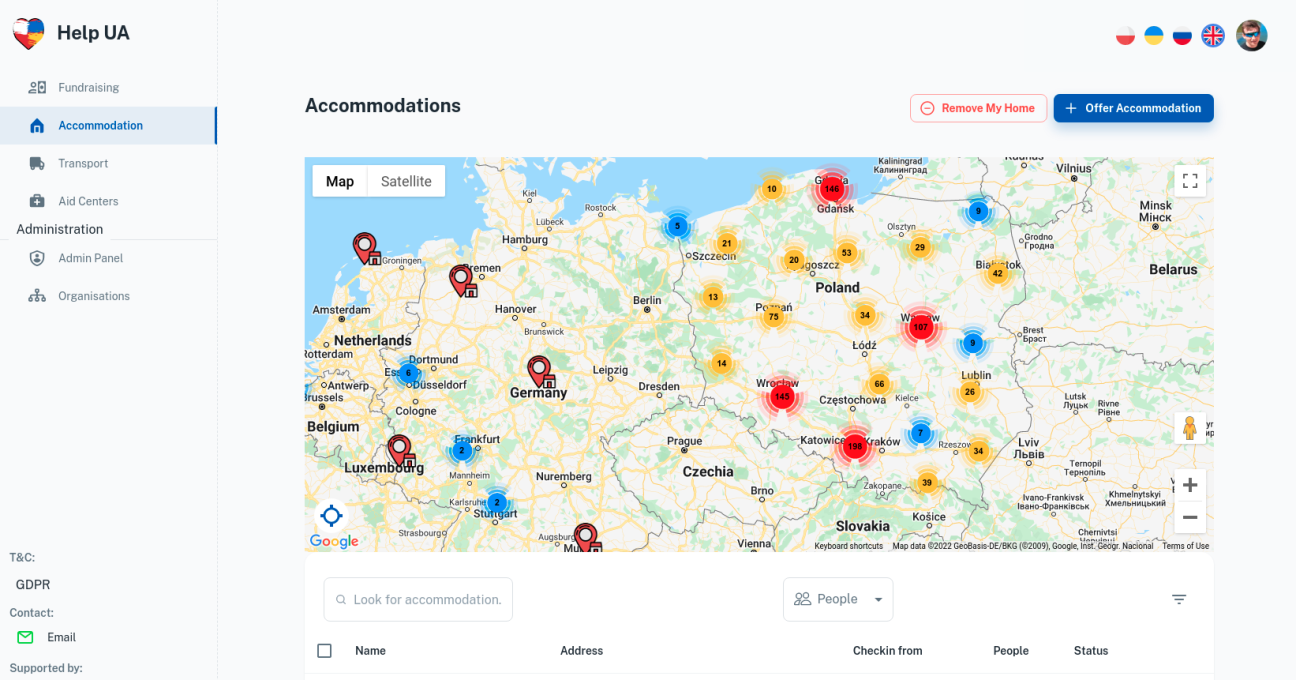Image resolution: width=1296 pixels, height=680 pixels.
Task: Click the orange cluster marker 75 at Poznan
Action: click(x=773, y=317)
